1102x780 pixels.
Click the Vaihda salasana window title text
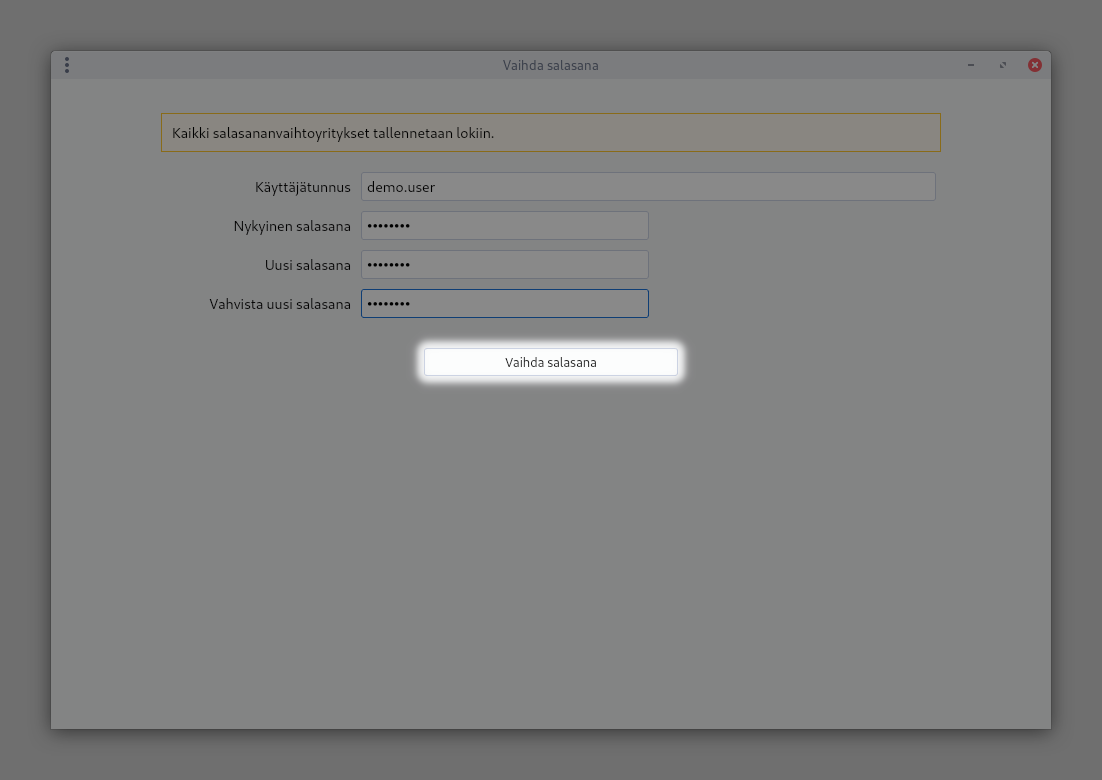point(550,65)
